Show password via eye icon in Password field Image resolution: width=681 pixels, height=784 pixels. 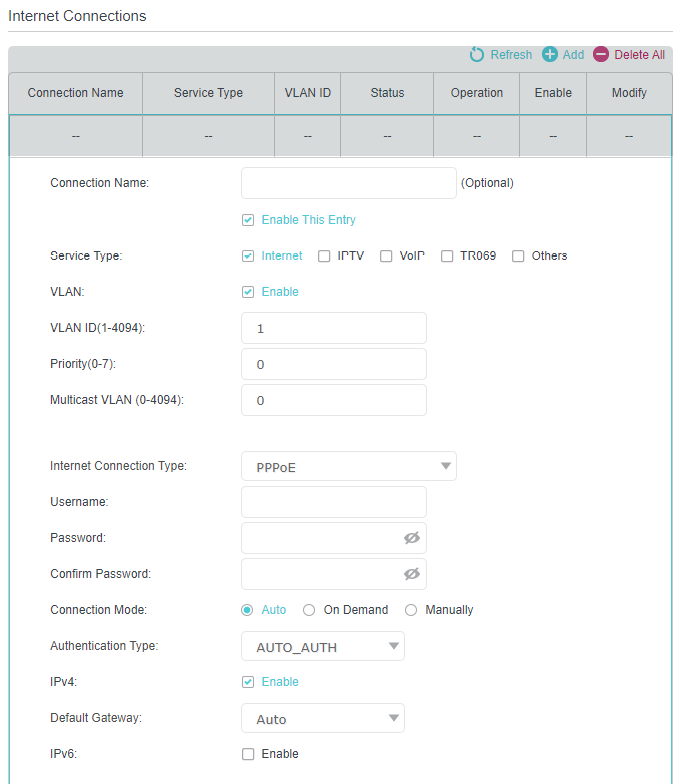coord(412,538)
